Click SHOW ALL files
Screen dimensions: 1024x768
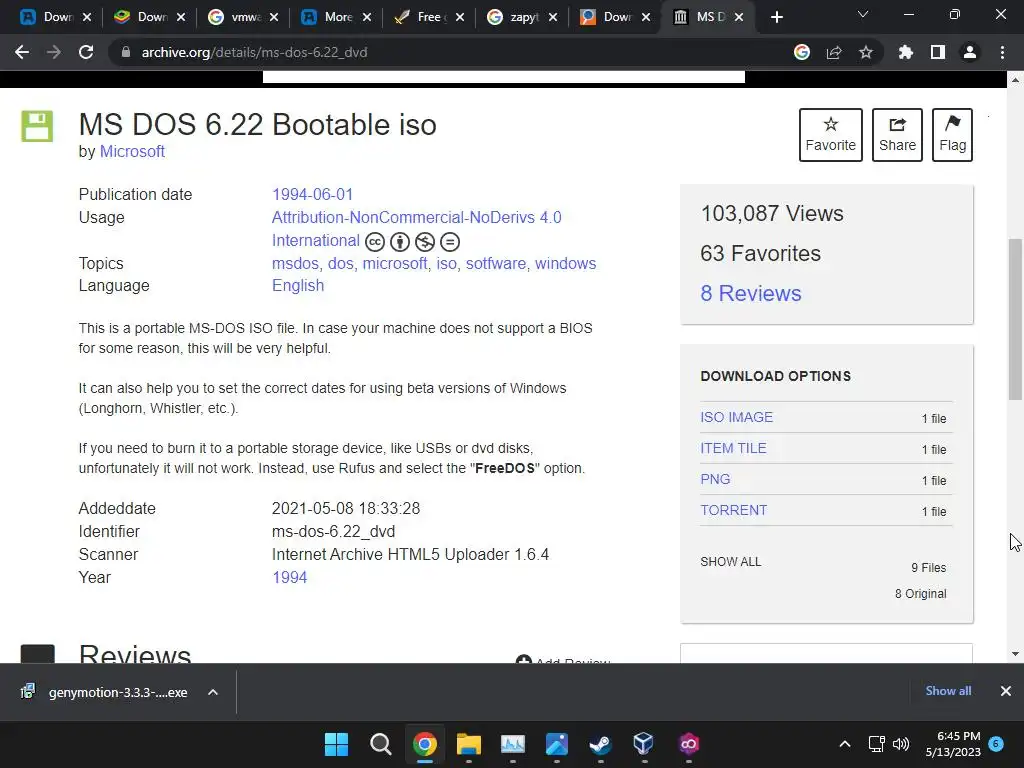click(731, 562)
